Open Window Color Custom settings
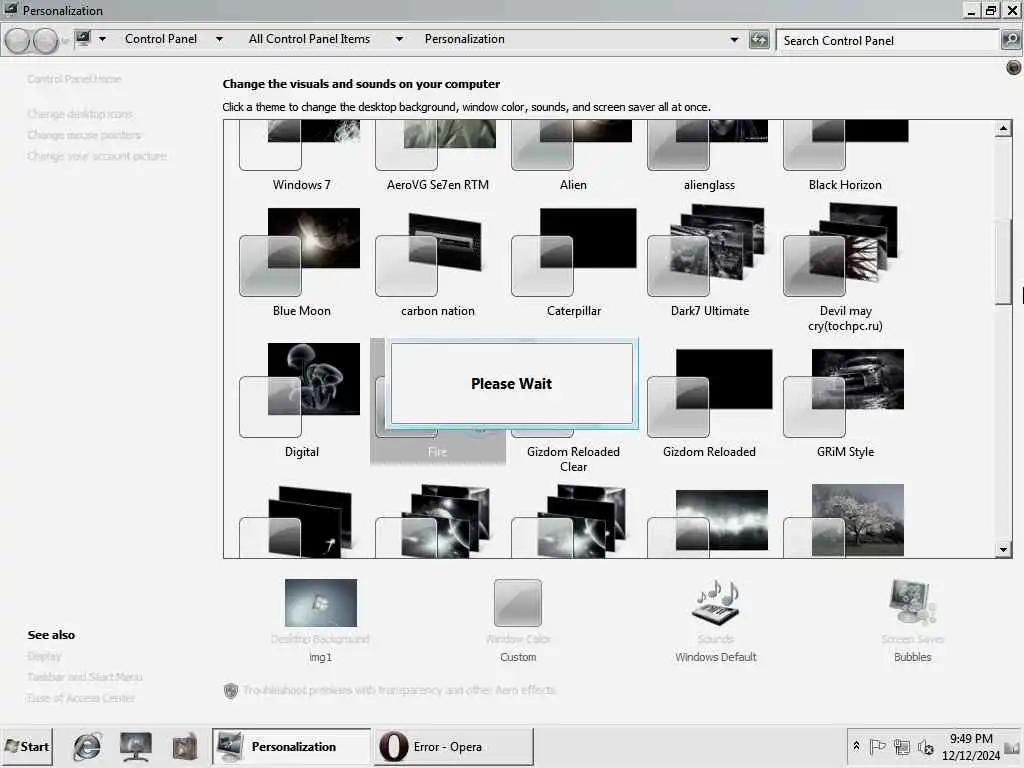Screen dimensions: 1024x768 pos(518,621)
